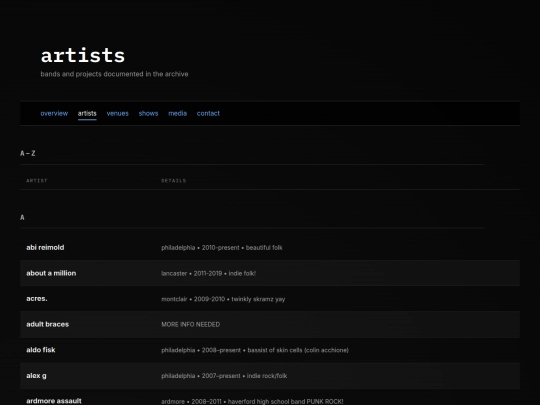The image size is (540, 405).
Task: Open the overview nav link
Action: tap(54, 113)
